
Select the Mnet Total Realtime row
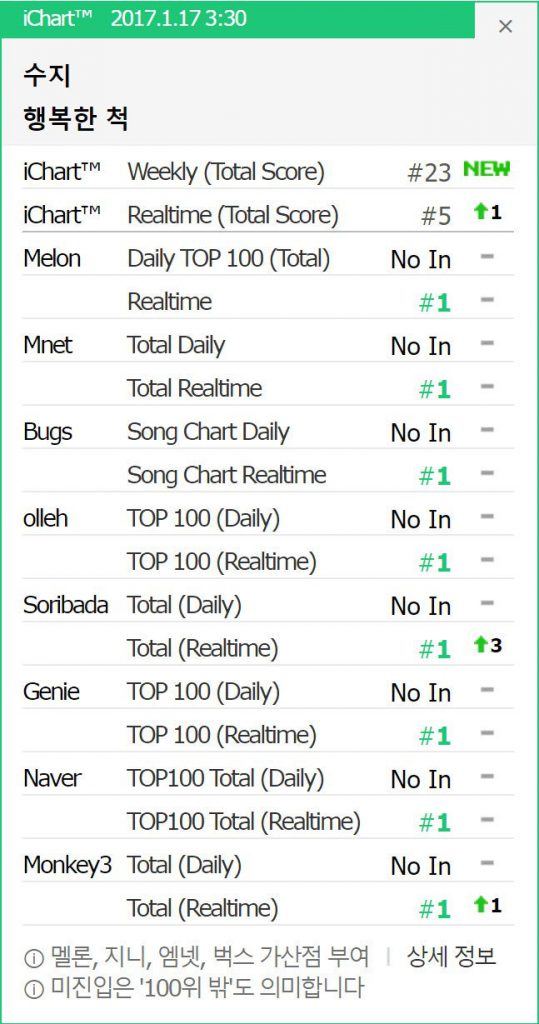tap(268, 389)
